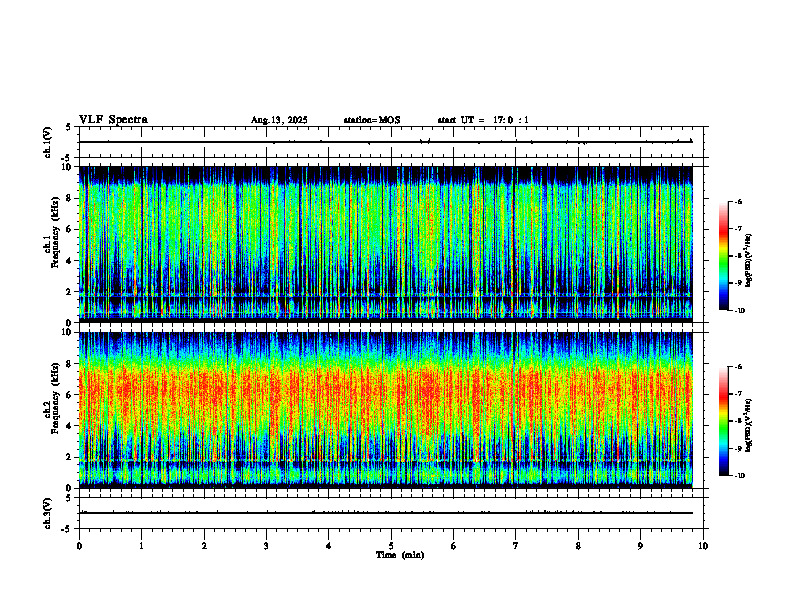Click the ch.3 voltage waveform trace panel
The width and height of the screenshot is (792, 612).
391,513
